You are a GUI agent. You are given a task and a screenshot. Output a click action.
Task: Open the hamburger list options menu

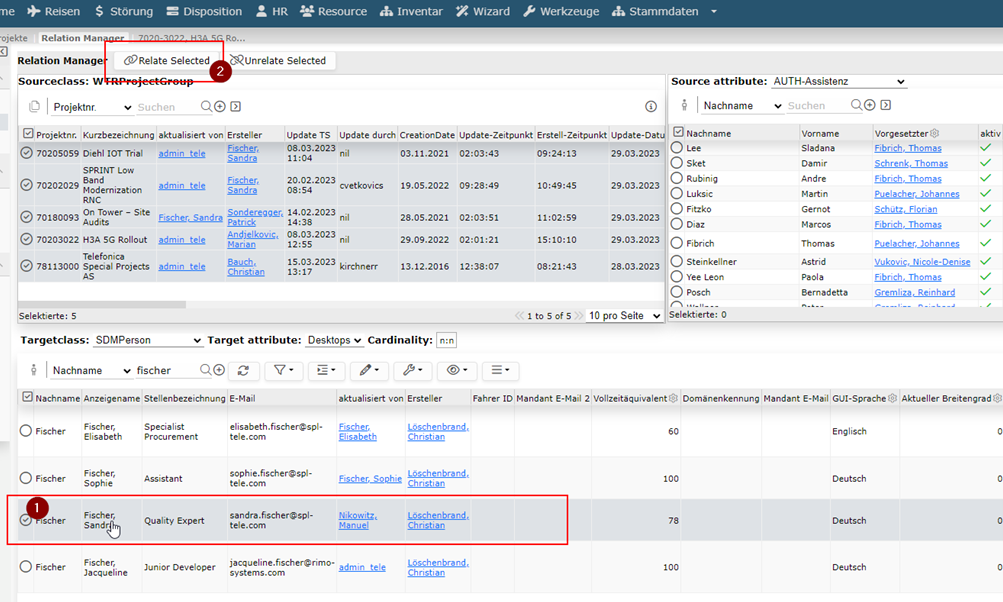coord(500,370)
